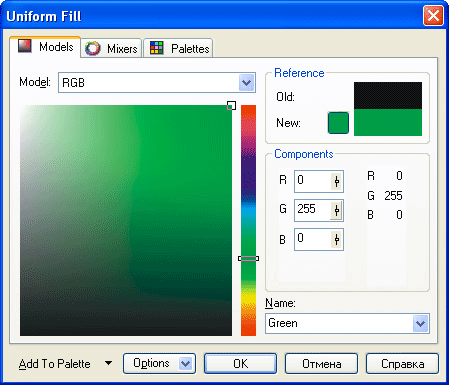Click the Components group label
449x385 pixels.
tap(304, 154)
